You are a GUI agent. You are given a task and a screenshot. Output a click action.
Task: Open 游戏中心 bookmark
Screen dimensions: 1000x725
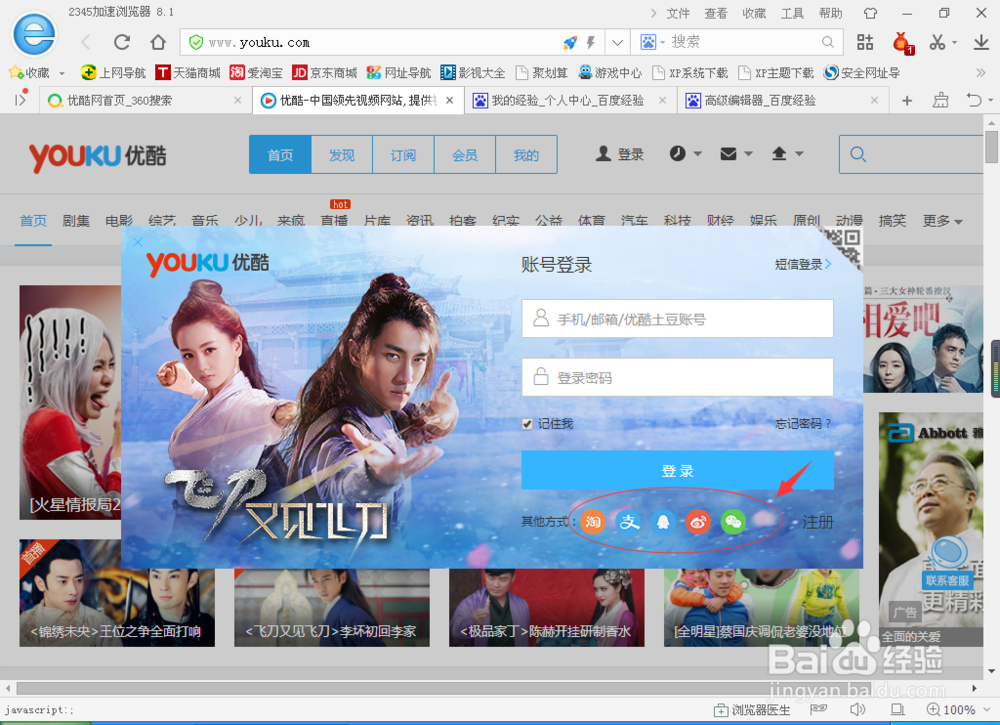point(610,73)
